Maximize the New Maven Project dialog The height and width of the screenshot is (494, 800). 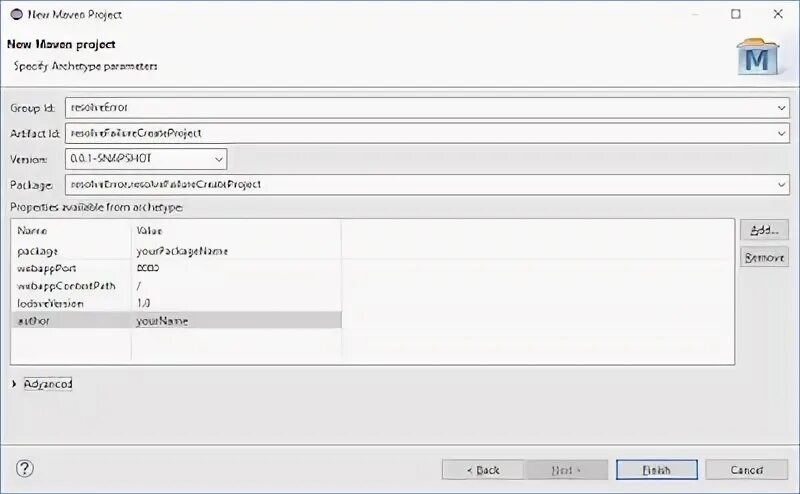pyautogui.click(x=736, y=14)
